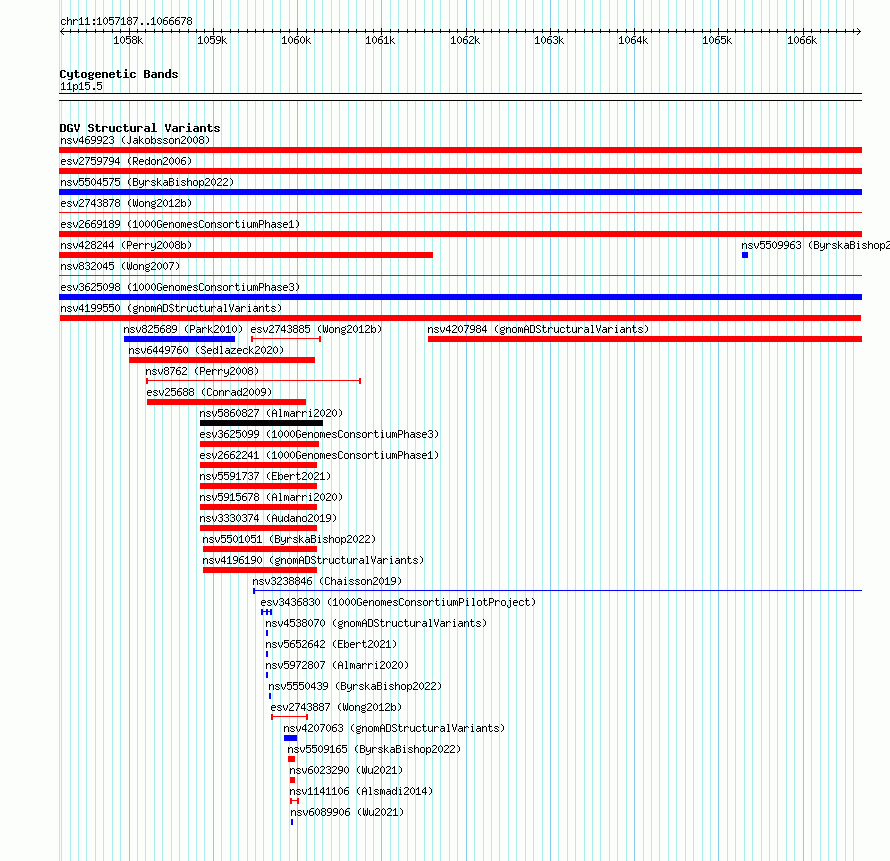Select nsv5509963 variant label near 1065k
Screen dimensions: 890x861
coord(815,245)
